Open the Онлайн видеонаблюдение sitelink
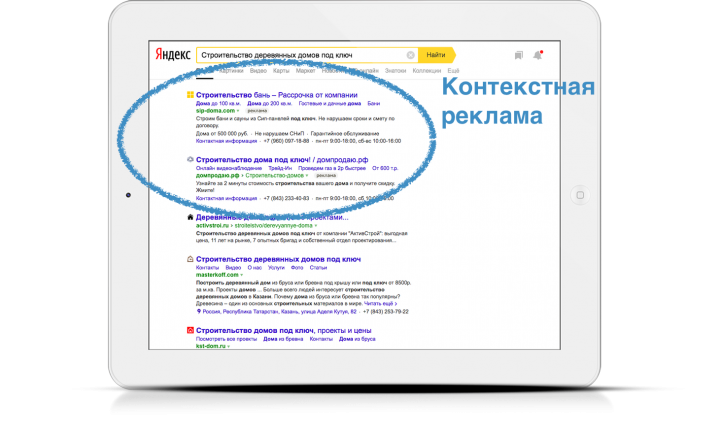 click(229, 168)
